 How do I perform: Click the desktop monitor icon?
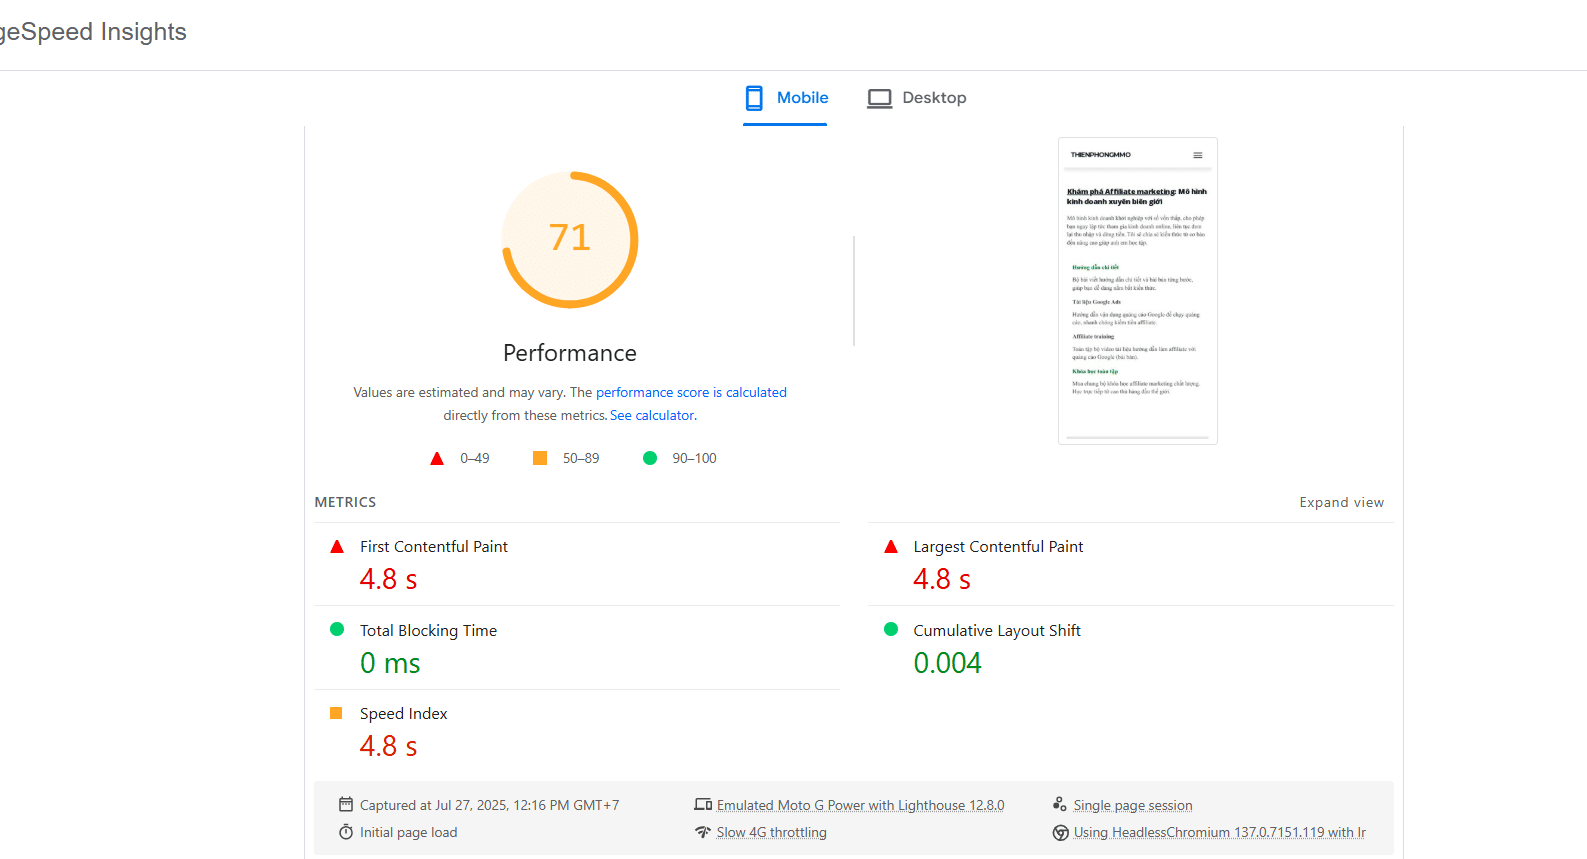(879, 98)
